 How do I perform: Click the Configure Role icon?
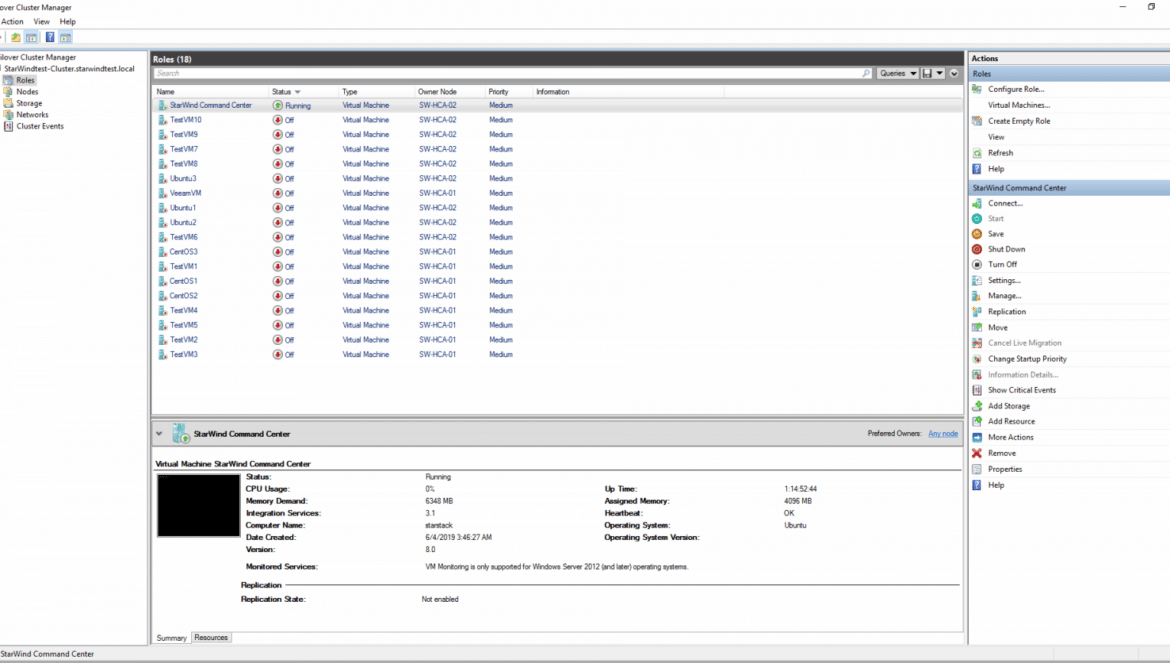coord(977,89)
